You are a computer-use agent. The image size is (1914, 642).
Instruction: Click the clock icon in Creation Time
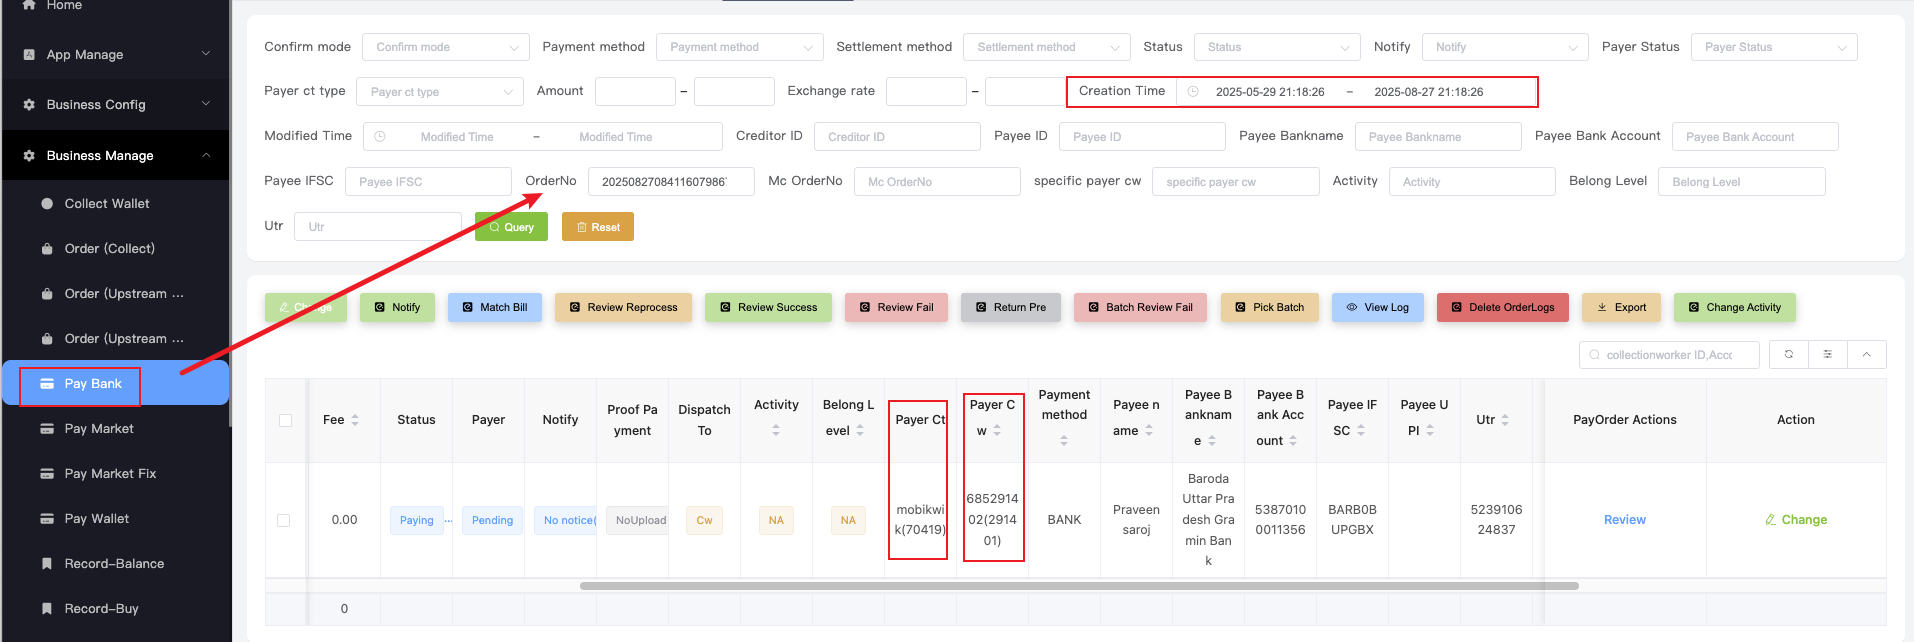pyautogui.click(x=1193, y=92)
